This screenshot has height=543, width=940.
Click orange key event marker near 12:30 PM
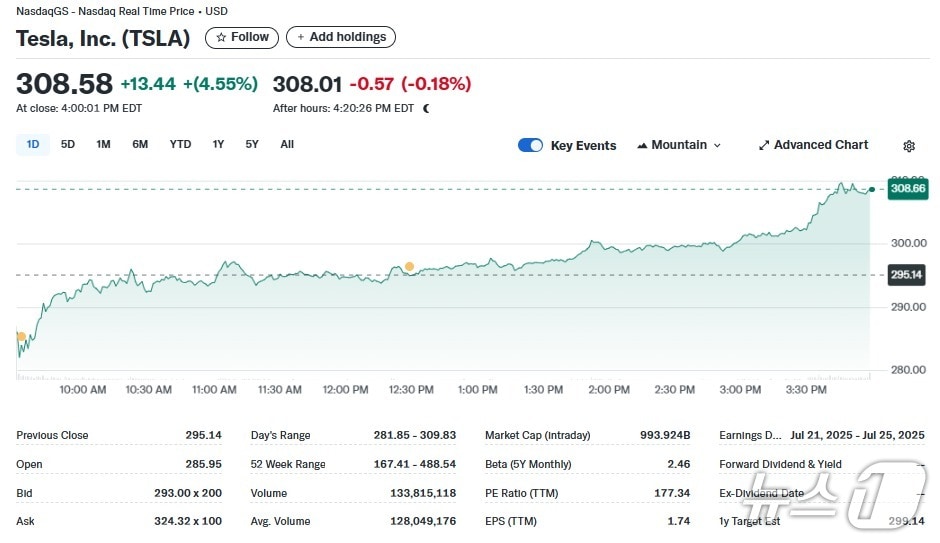point(409,266)
